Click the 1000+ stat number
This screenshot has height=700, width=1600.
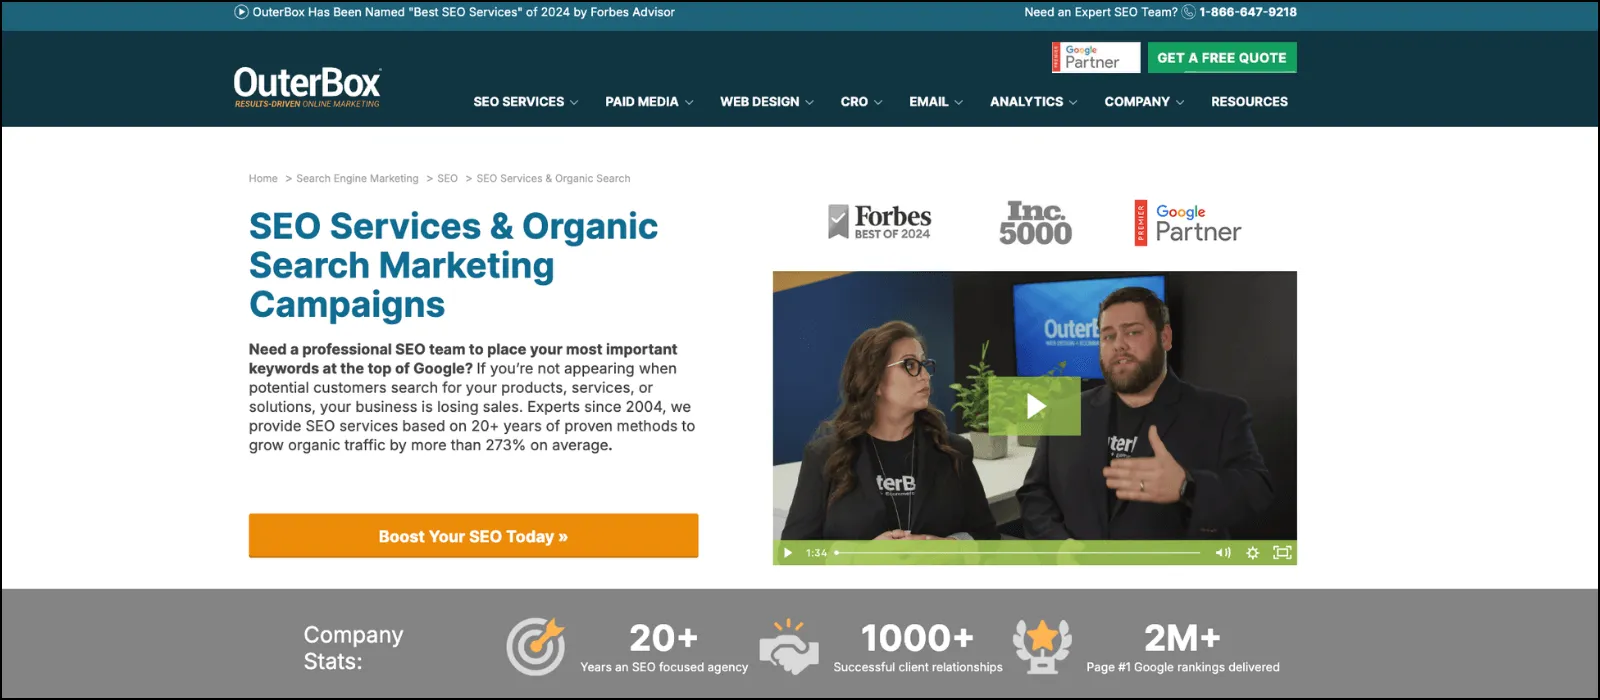918,637
